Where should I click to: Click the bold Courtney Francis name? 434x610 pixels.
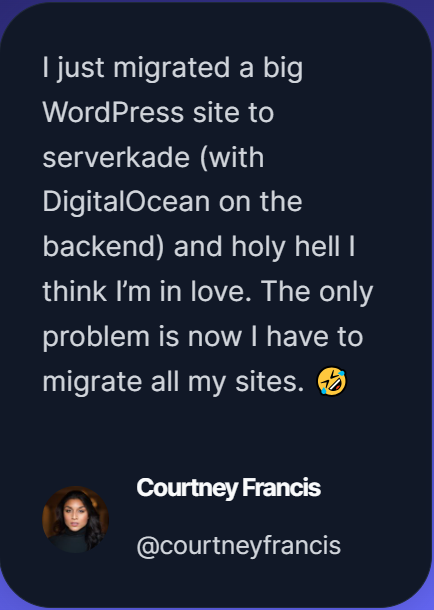coord(228,487)
